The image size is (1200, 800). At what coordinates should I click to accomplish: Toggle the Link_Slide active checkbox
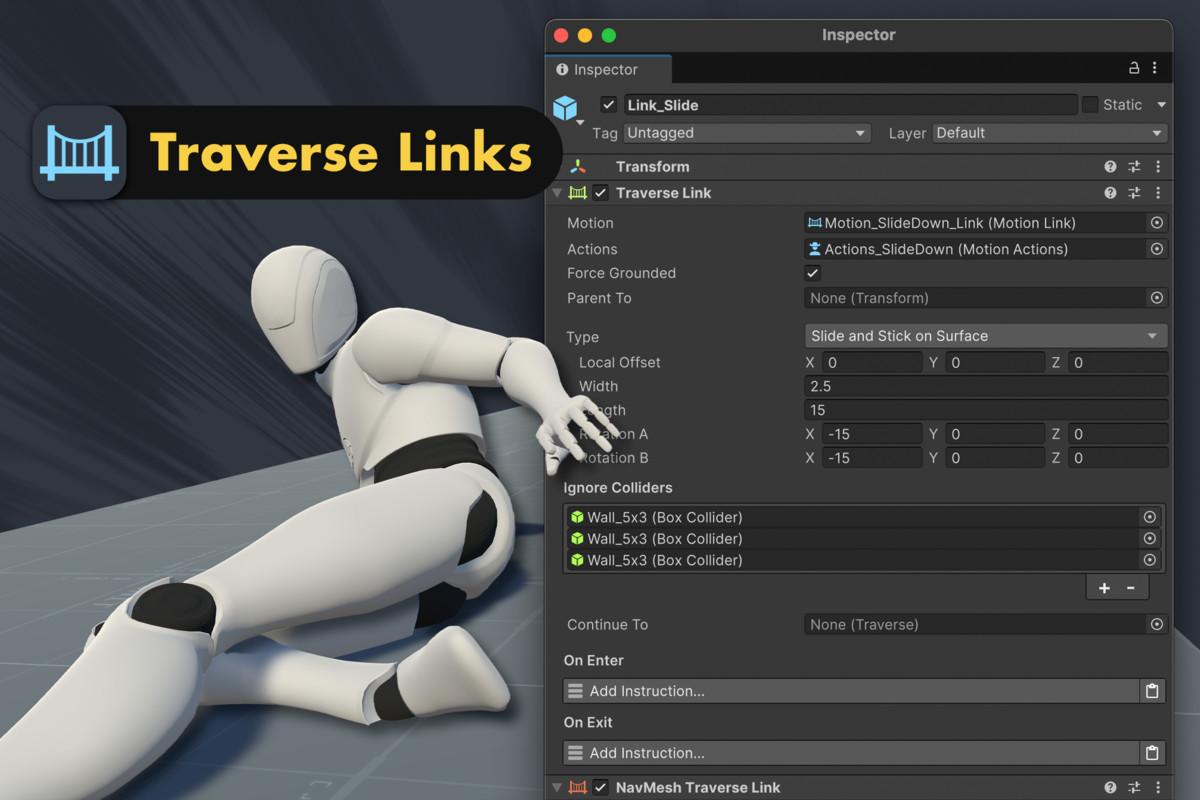(608, 104)
